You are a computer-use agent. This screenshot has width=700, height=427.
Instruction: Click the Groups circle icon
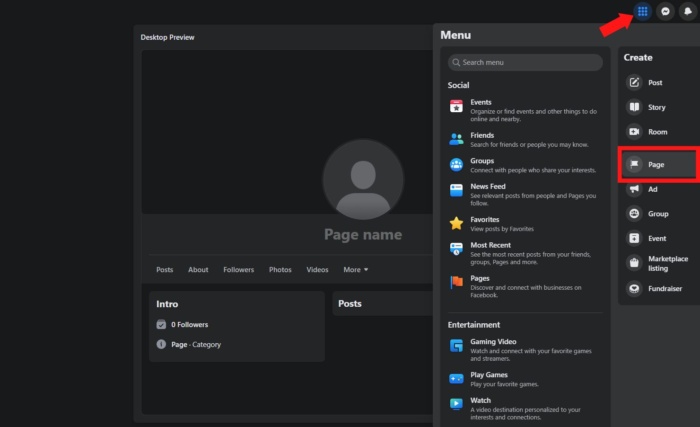(x=456, y=164)
